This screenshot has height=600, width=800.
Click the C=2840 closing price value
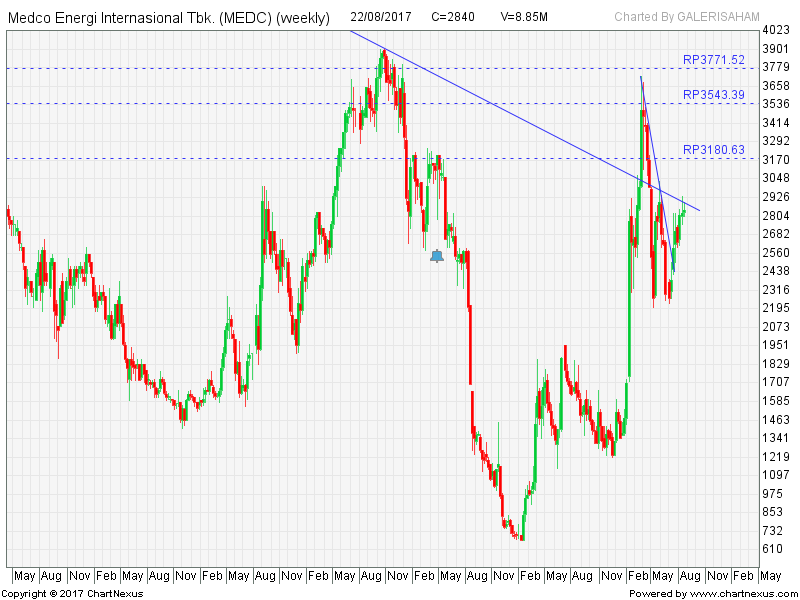point(452,17)
